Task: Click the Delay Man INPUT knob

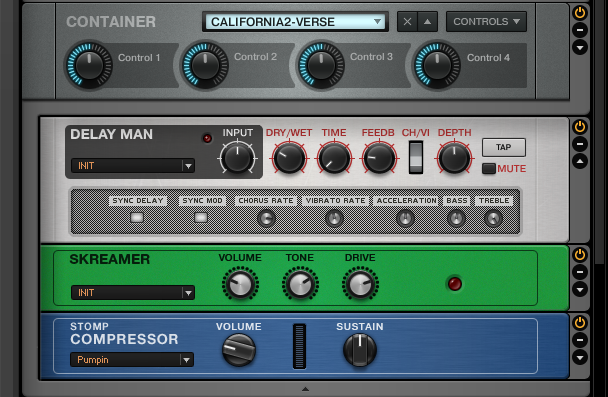Action: click(x=237, y=158)
